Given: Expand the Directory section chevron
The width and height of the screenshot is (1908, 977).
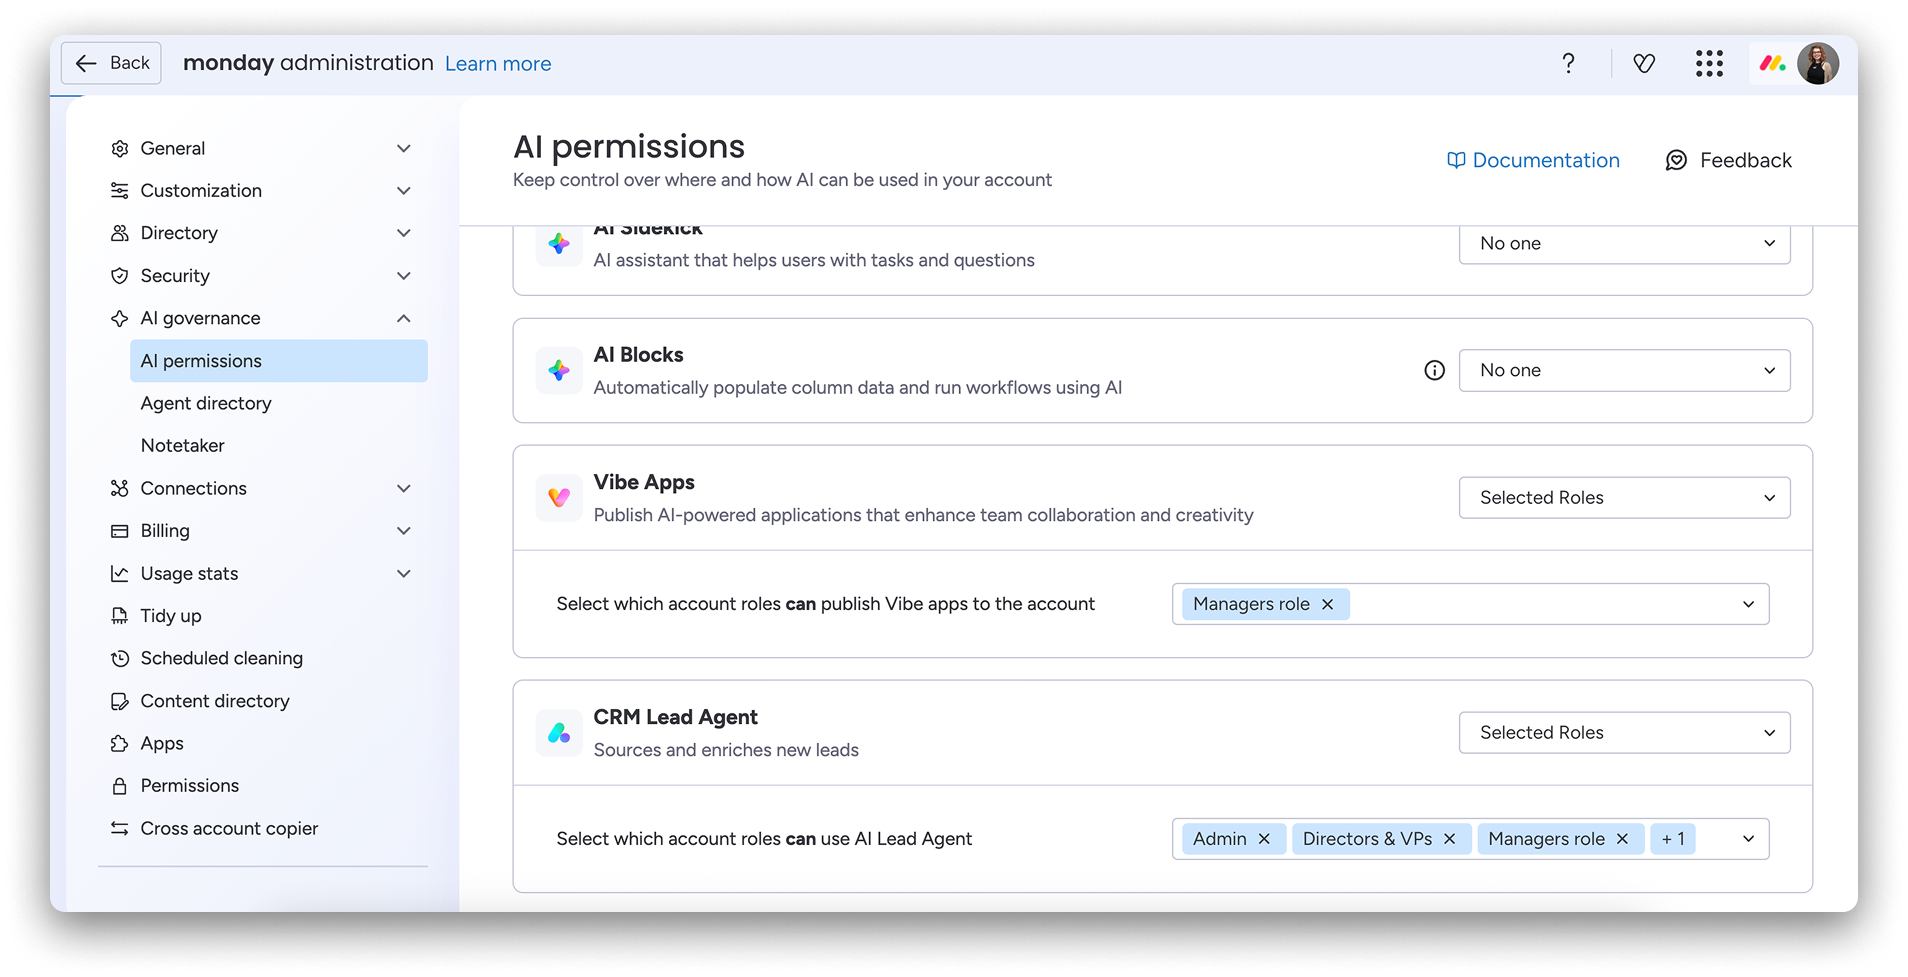Looking at the screenshot, I should click(404, 233).
